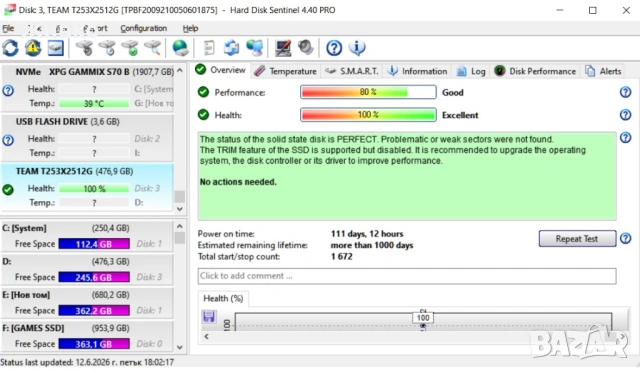Click the globe with computer monitor icon

pyautogui.click(x=254, y=48)
